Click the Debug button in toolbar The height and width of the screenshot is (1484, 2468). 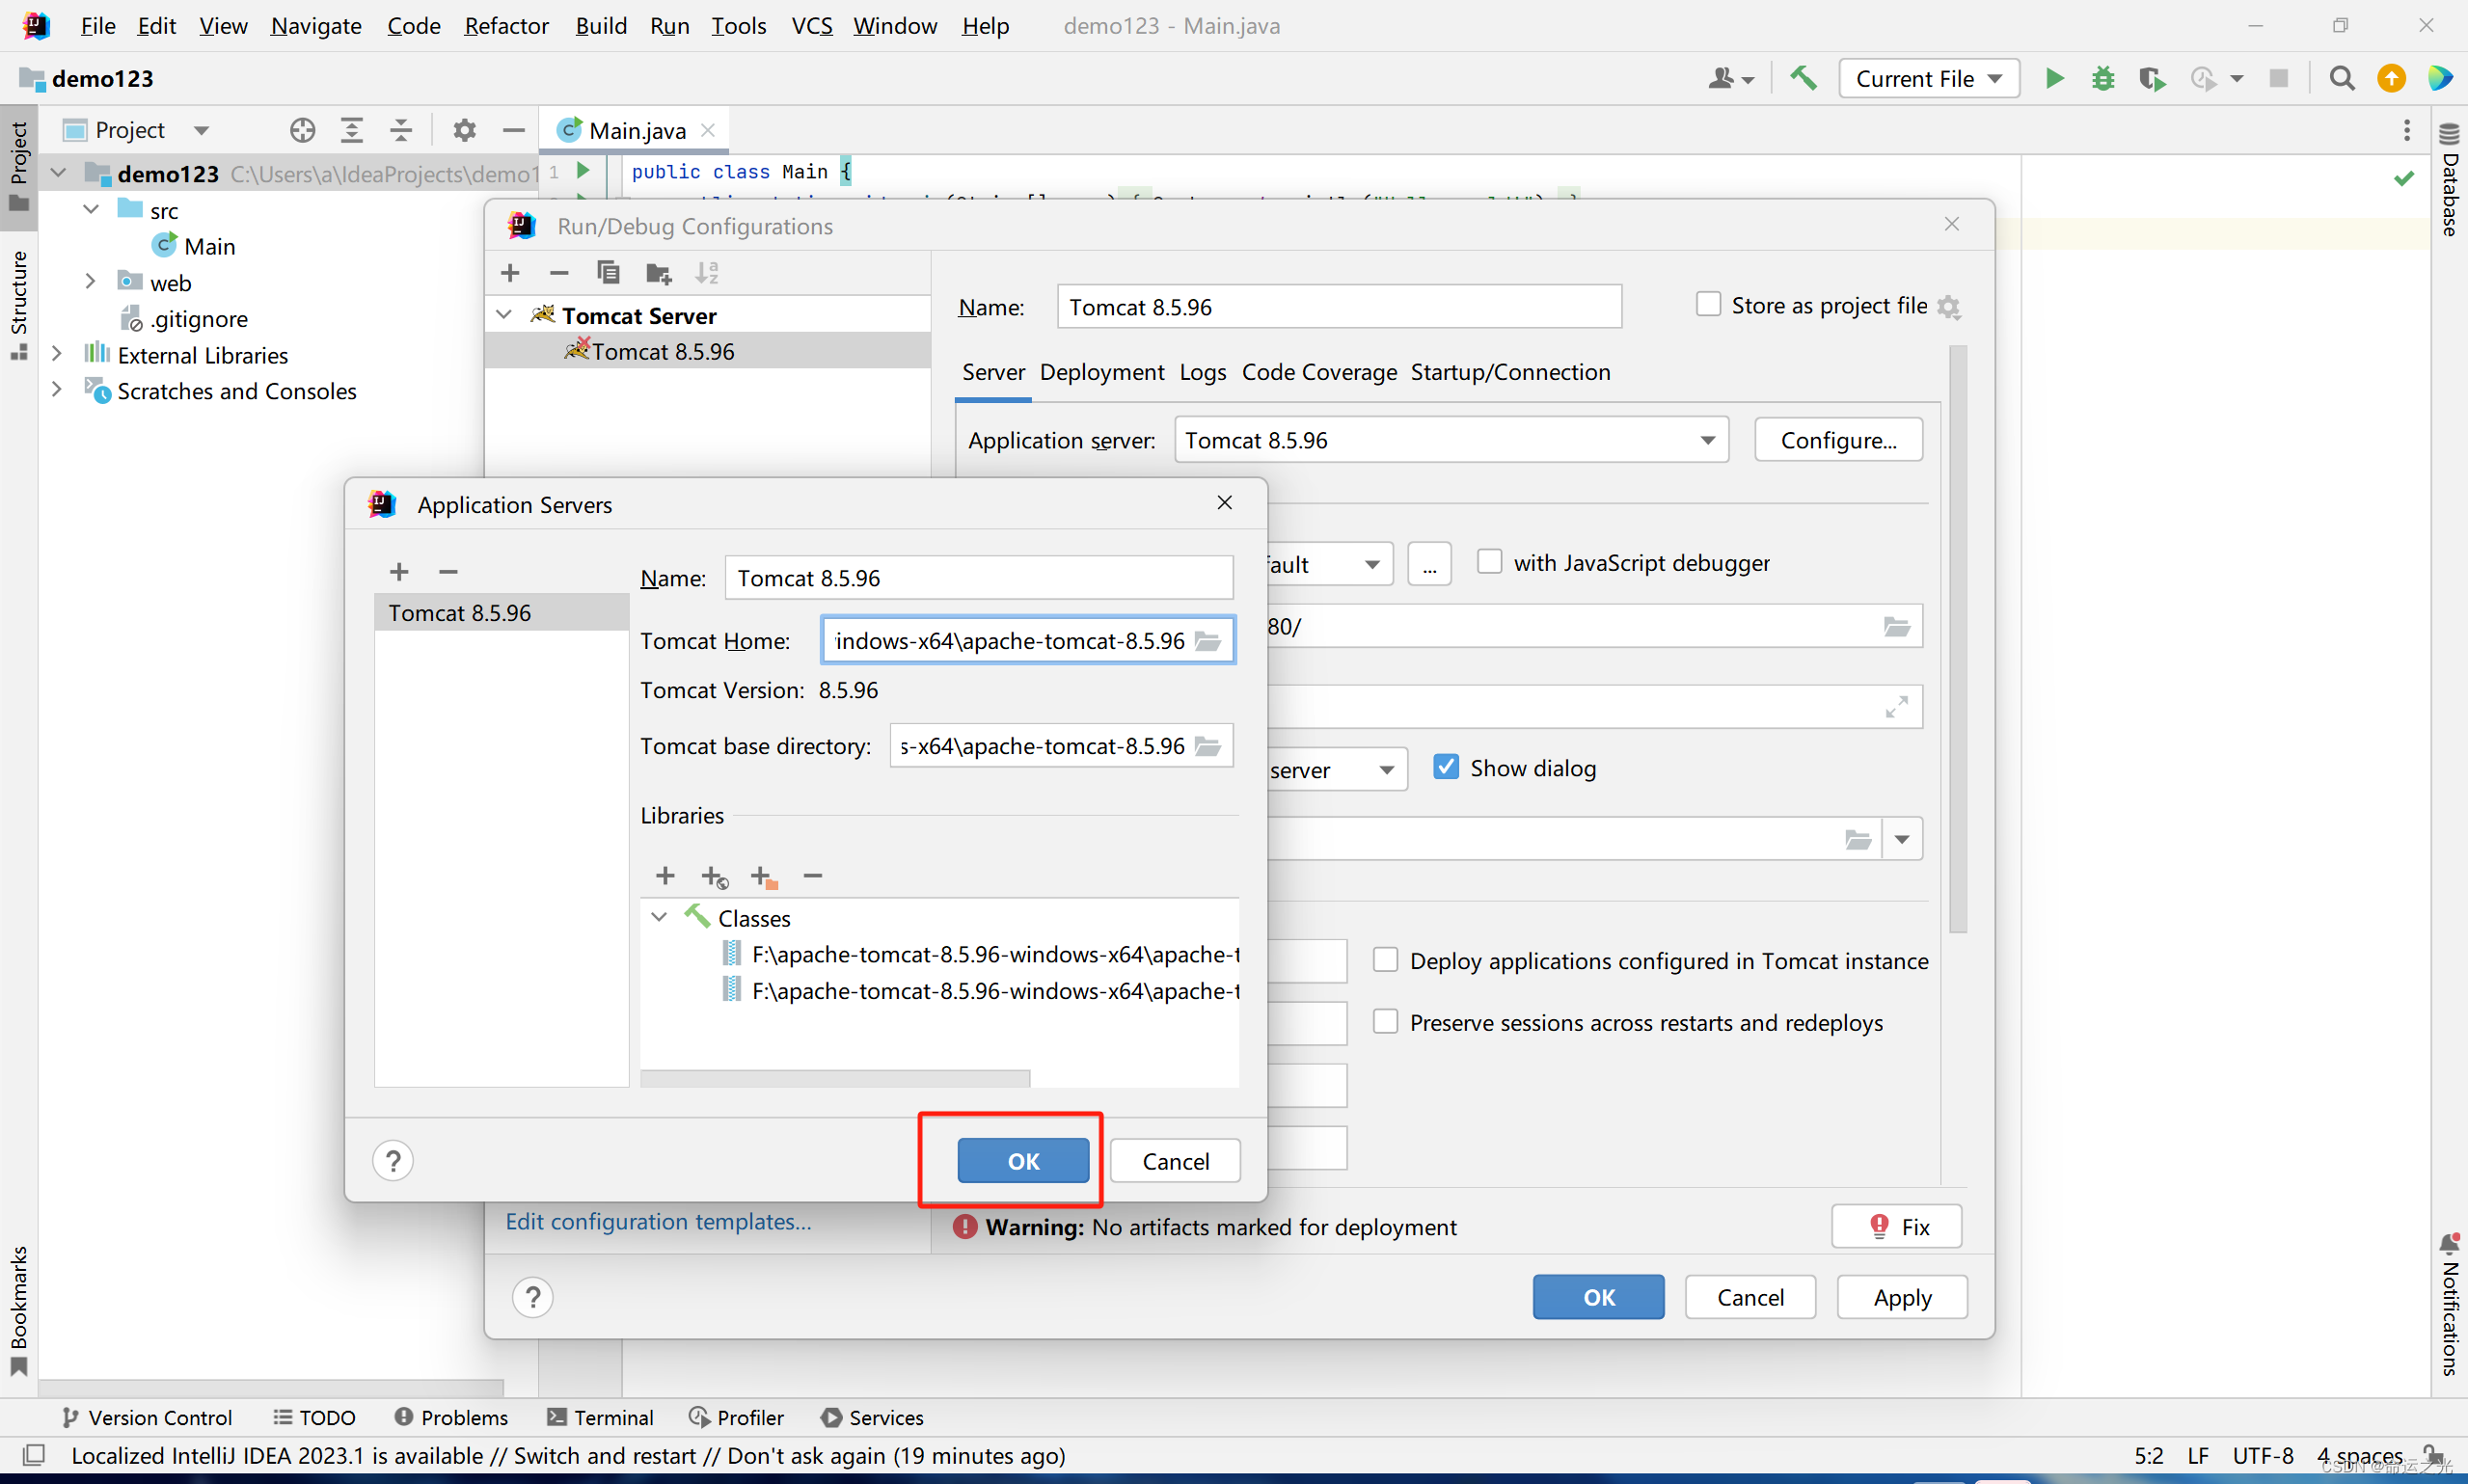click(x=2102, y=79)
